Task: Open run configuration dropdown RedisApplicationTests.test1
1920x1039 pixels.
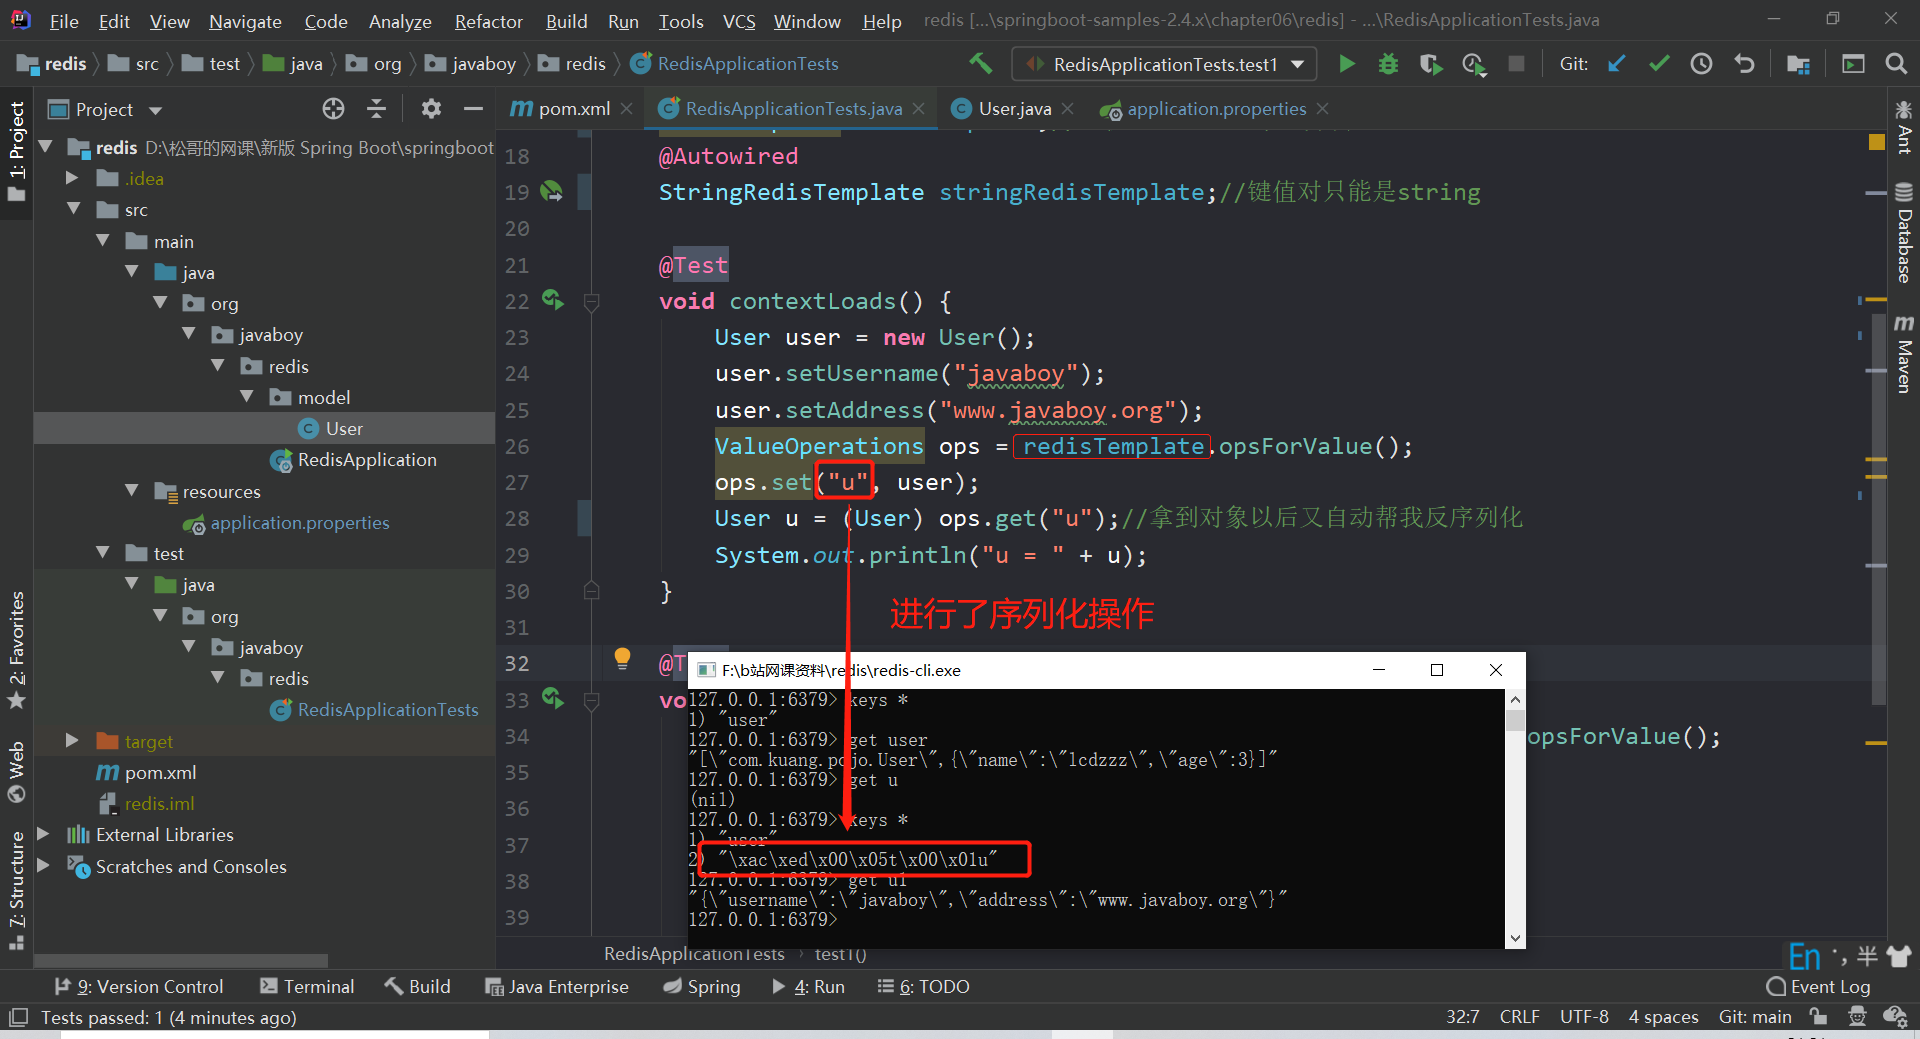Action: (x=1165, y=64)
